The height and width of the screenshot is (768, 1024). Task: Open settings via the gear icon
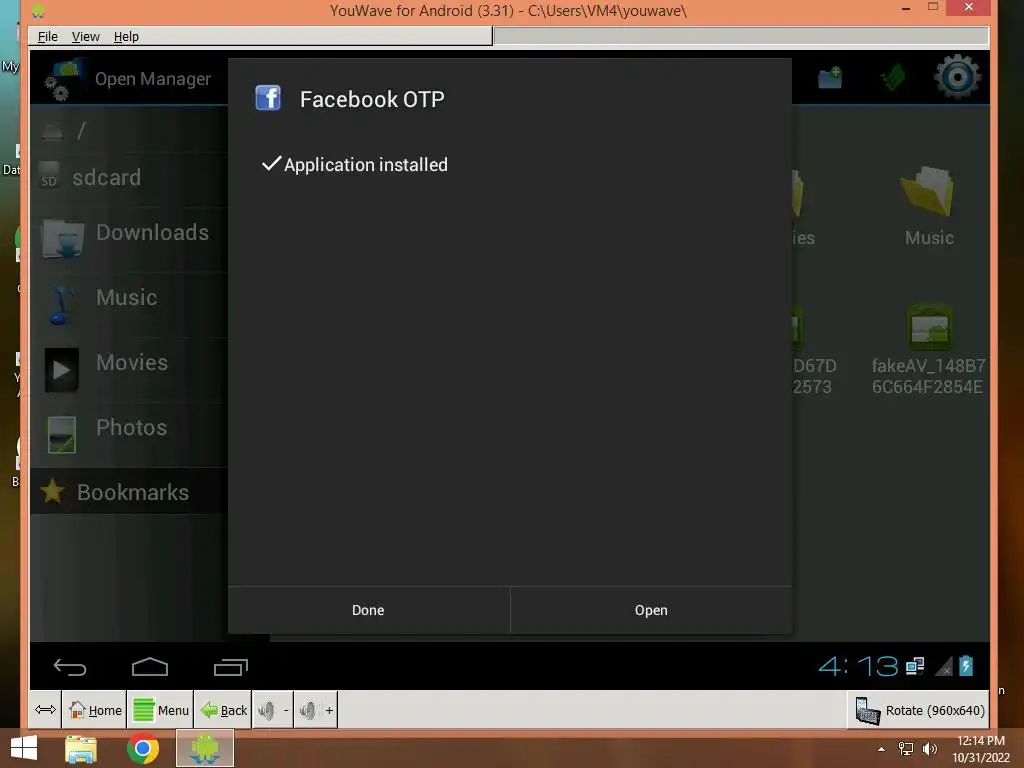957,77
